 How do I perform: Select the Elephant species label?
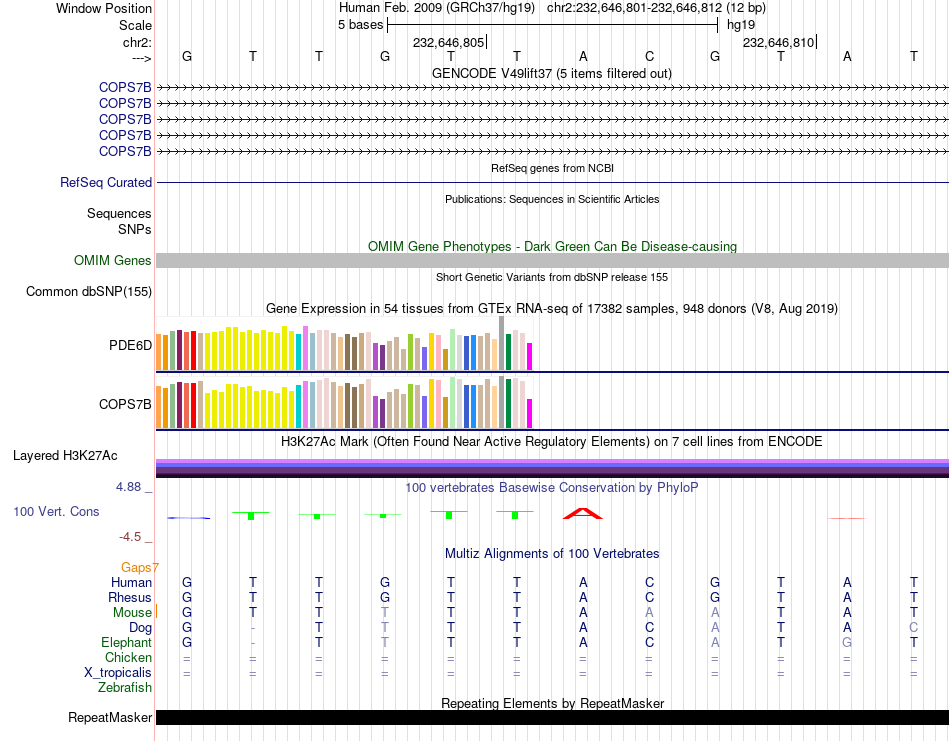[126, 643]
